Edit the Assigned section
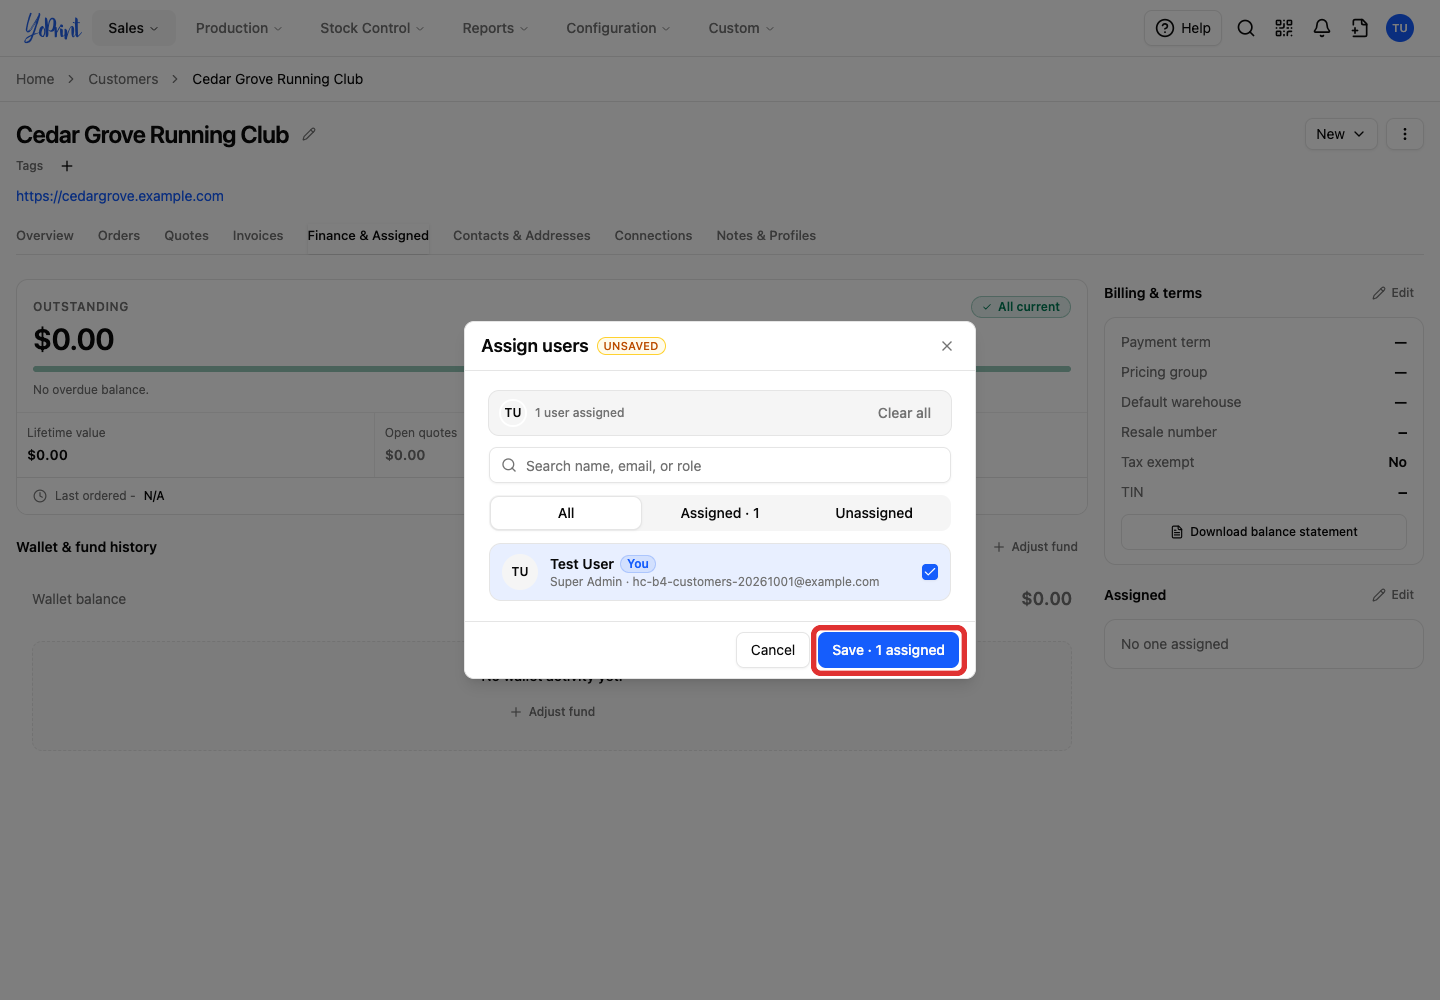The width and height of the screenshot is (1440, 1000). coord(1393,595)
